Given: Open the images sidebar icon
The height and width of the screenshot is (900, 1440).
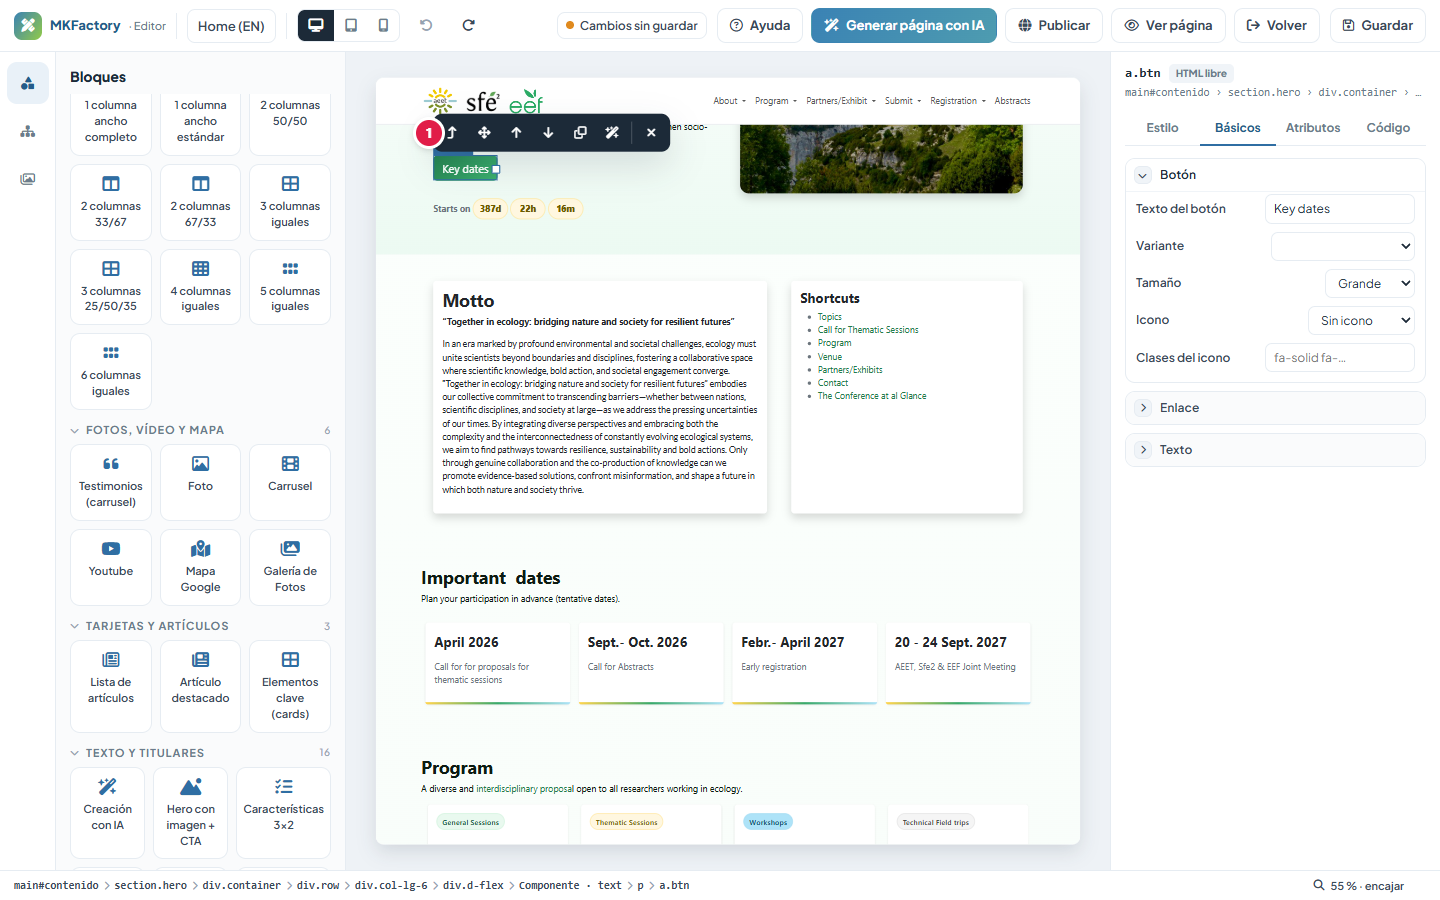Looking at the screenshot, I should pos(28,179).
